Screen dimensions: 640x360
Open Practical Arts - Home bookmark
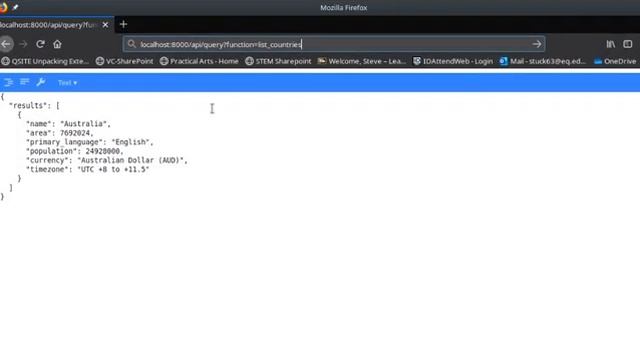[x=199, y=61]
